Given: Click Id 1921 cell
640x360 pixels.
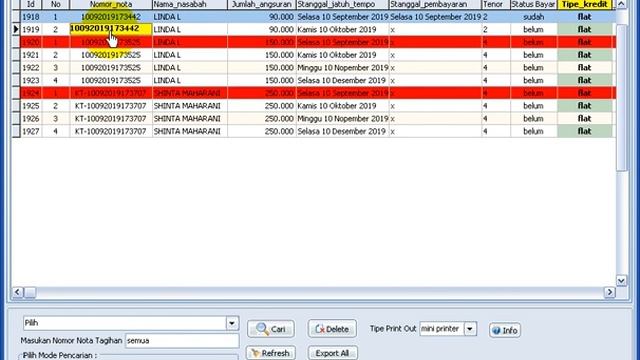Looking at the screenshot, I should point(31,55).
